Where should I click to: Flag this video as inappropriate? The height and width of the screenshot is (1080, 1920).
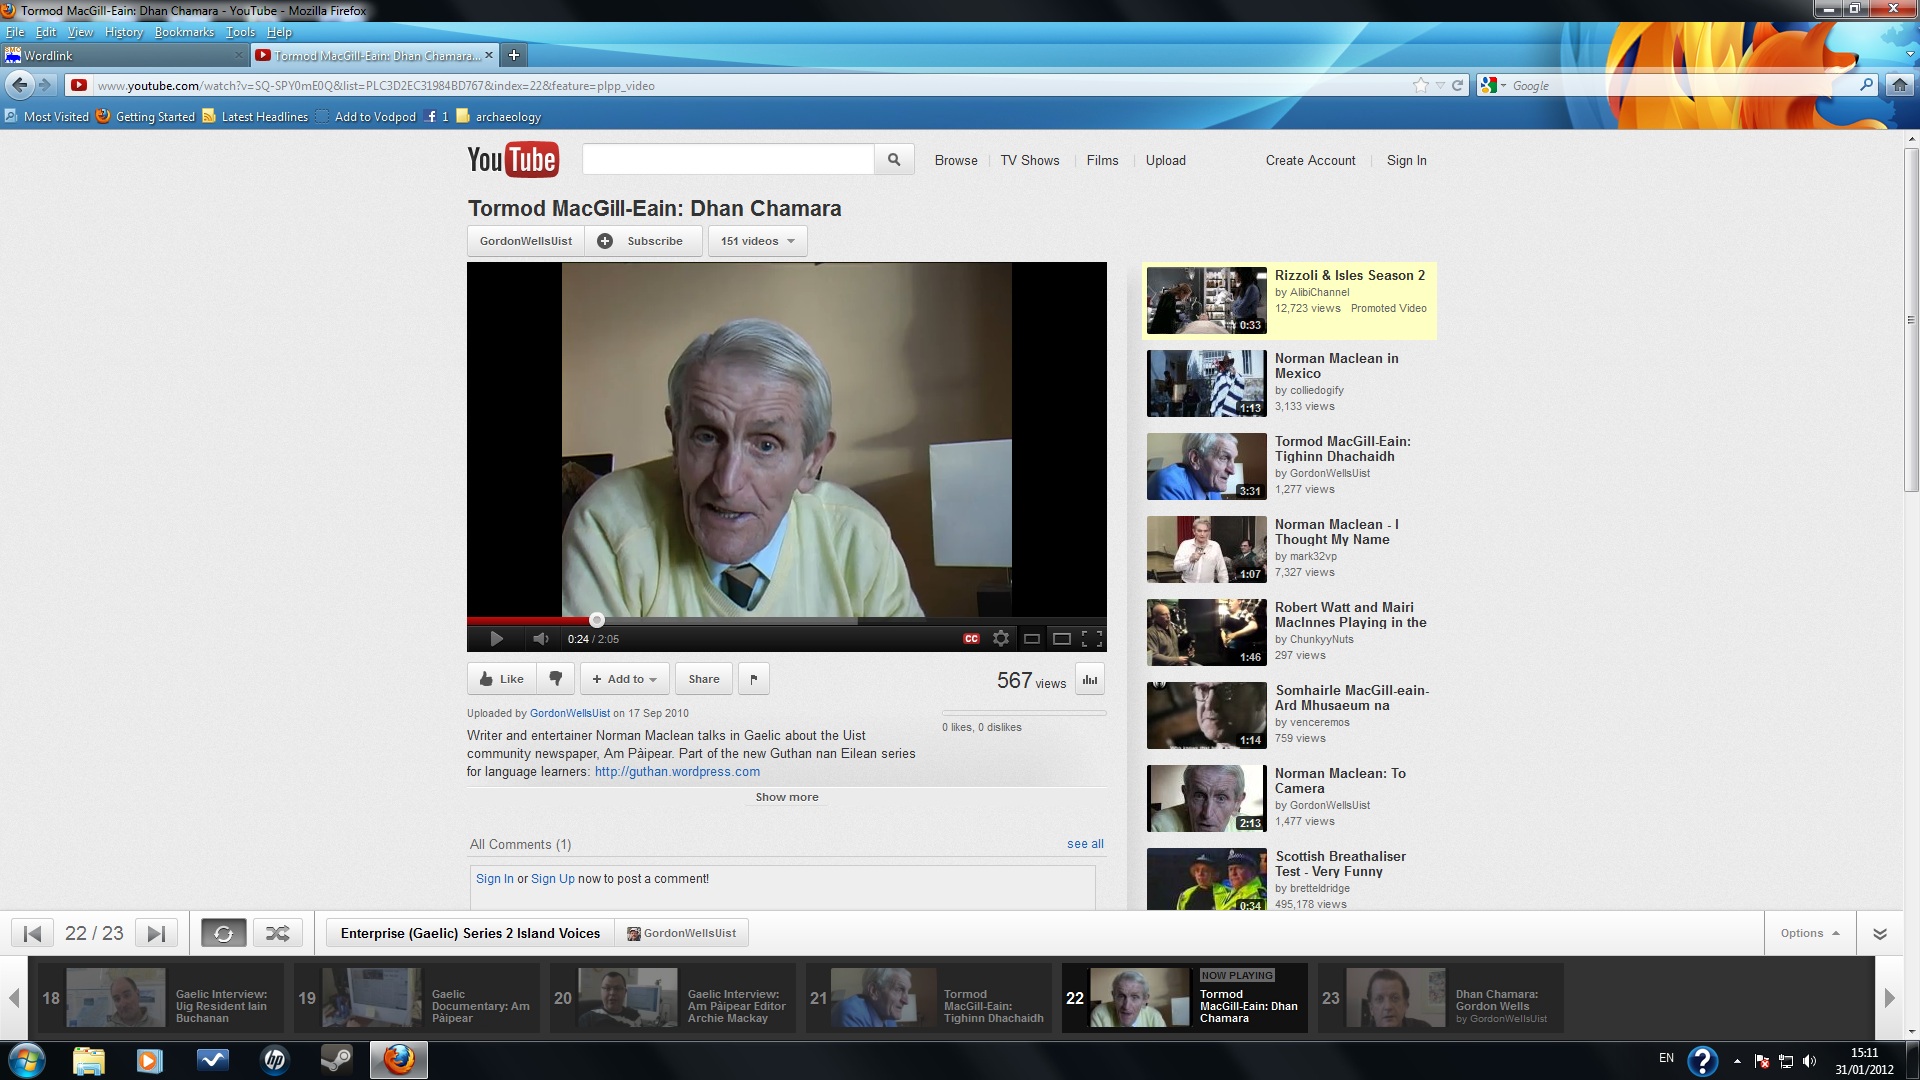(x=754, y=679)
